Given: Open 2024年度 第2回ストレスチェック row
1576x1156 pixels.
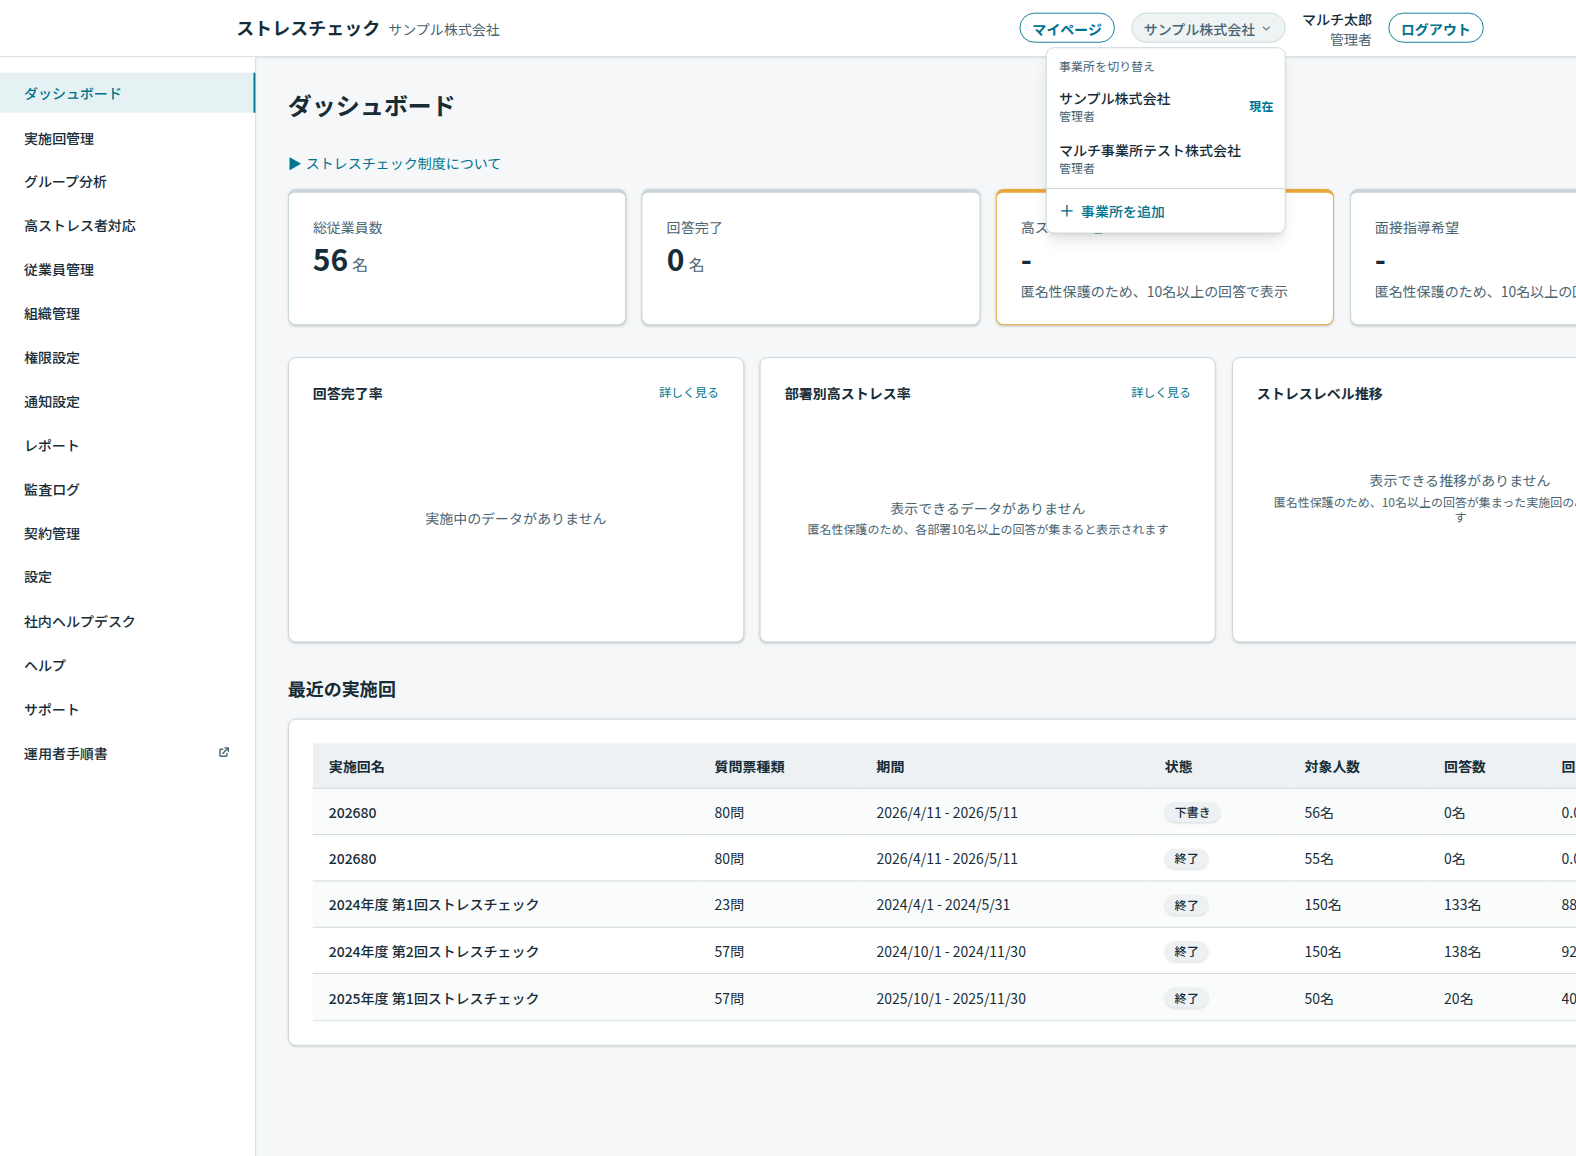Looking at the screenshot, I should pos(944,951).
